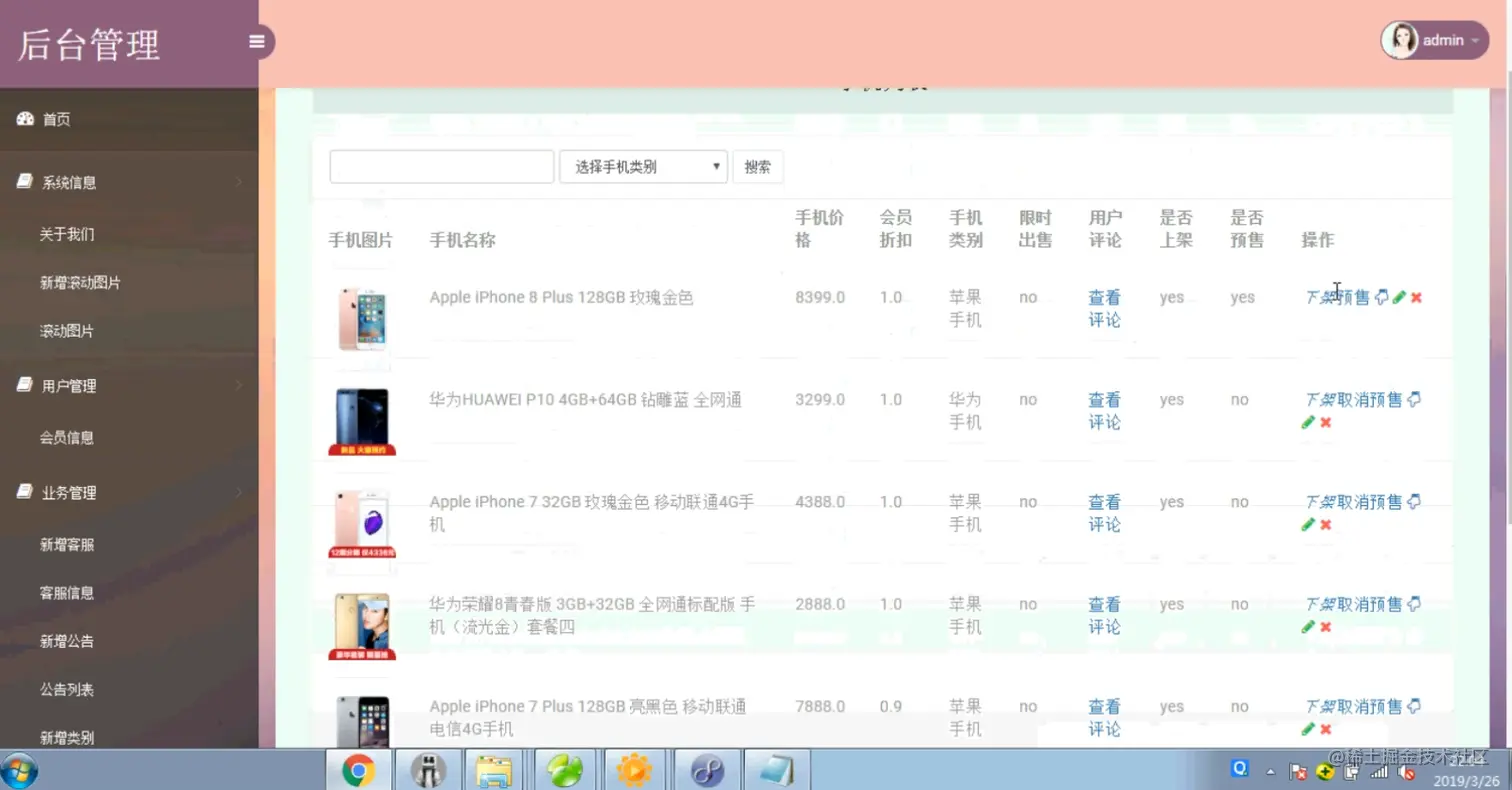The image size is (1512, 790).
Task: Click the Windows Start button
Action: click(x=20, y=770)
